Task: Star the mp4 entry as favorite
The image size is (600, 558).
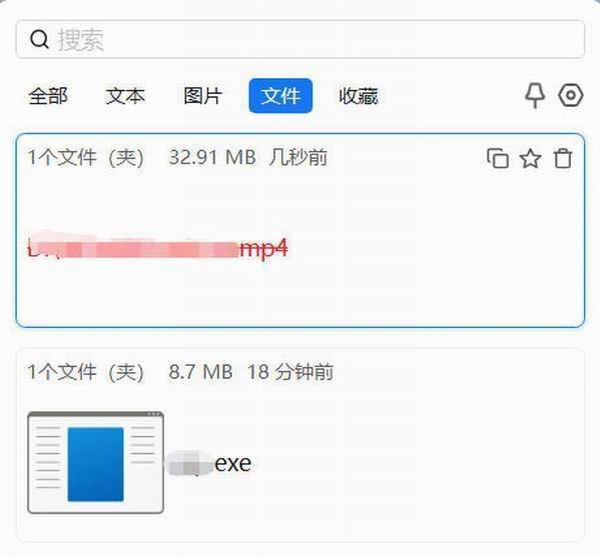Action: point(530,158)
